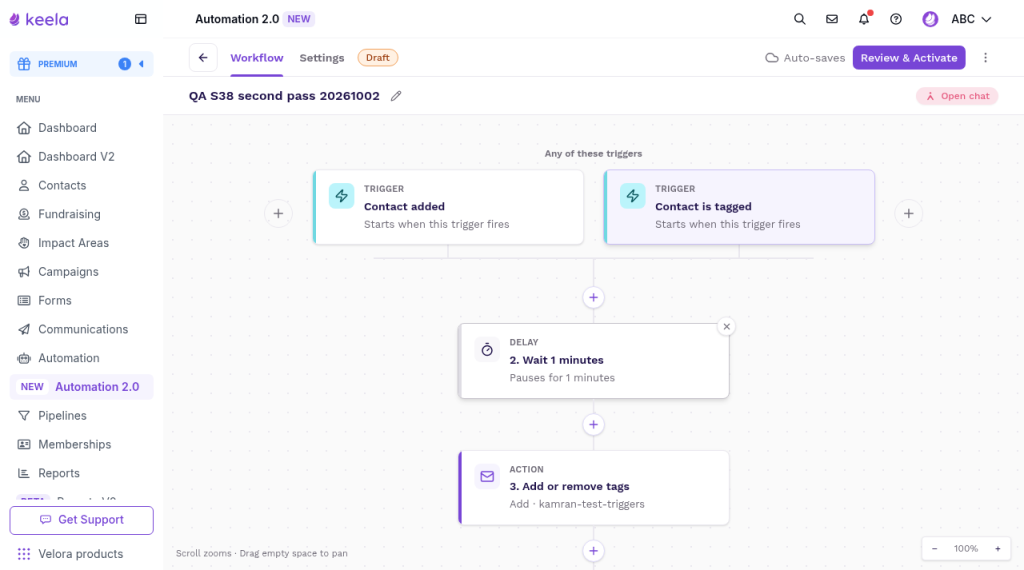Add step below the Action node

pyautogui.click(x=593, y=551)
